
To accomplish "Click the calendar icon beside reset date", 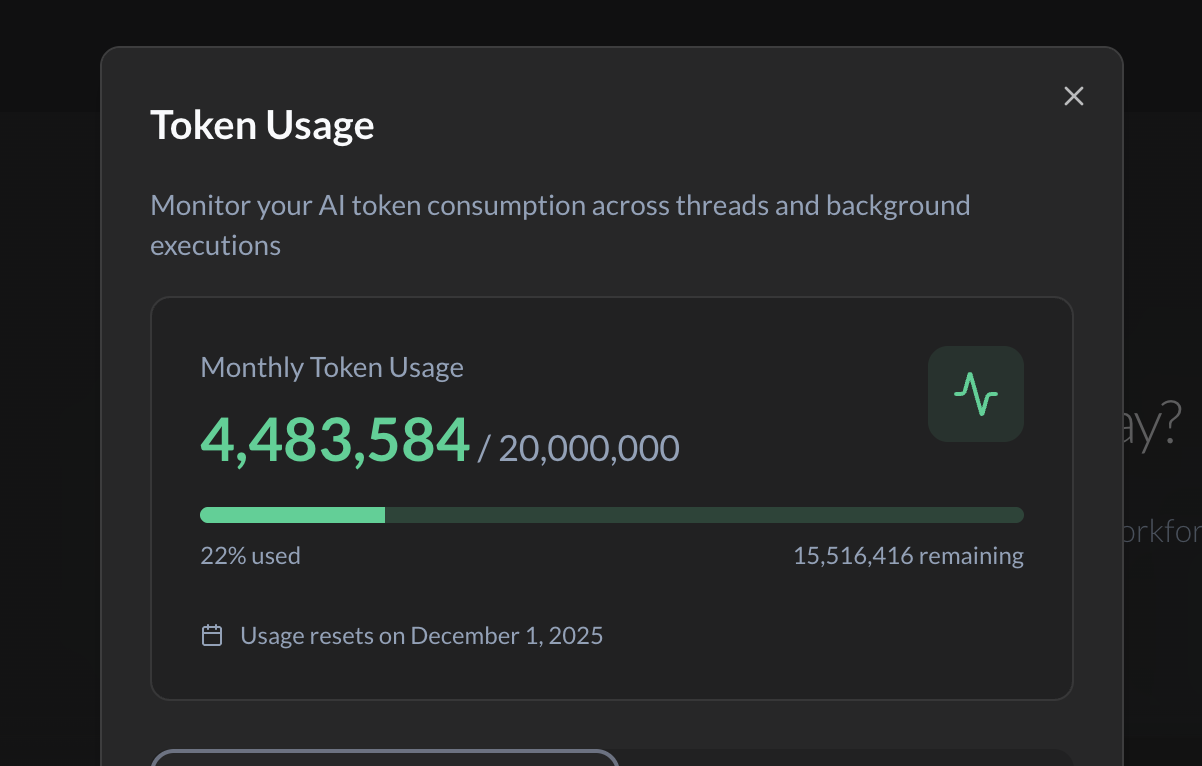I will click(212, 635).
